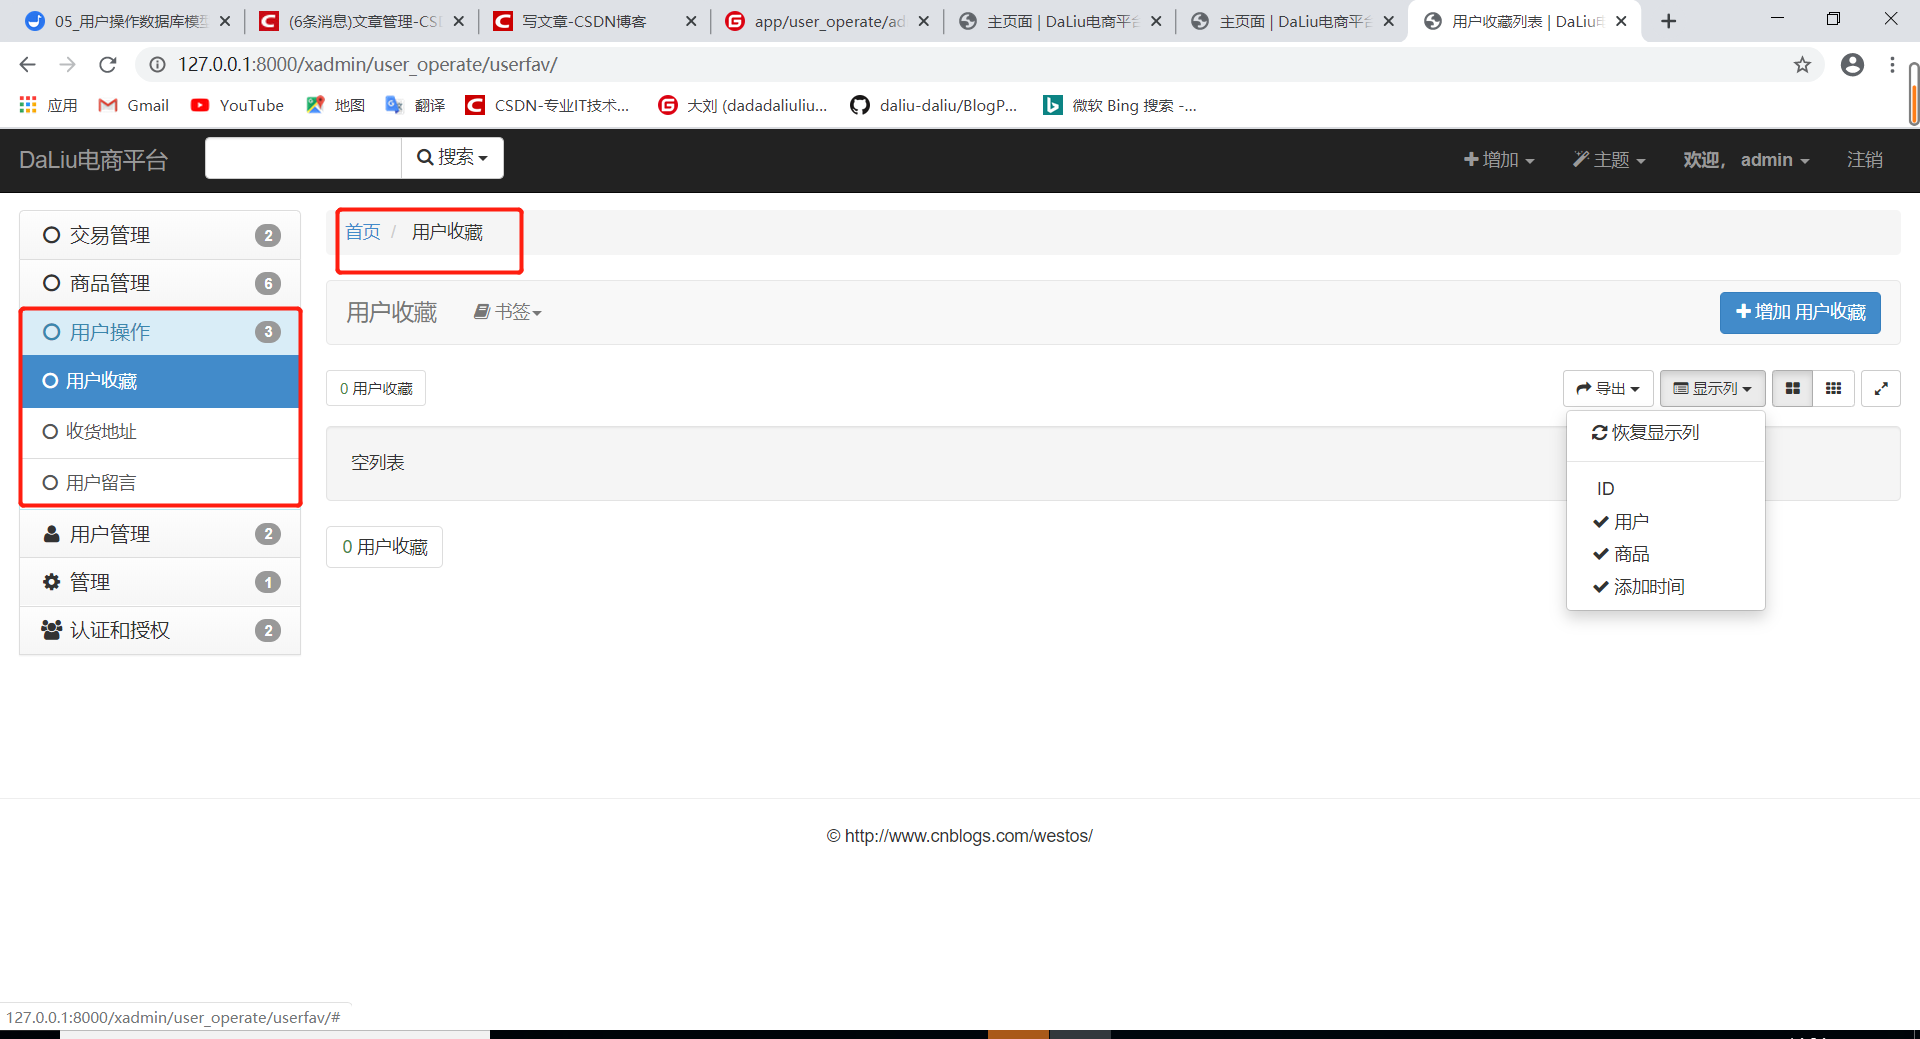Click the browser forward arrow
Image resolution: width=1920 pixels, height=1039 pixels.
67,65
